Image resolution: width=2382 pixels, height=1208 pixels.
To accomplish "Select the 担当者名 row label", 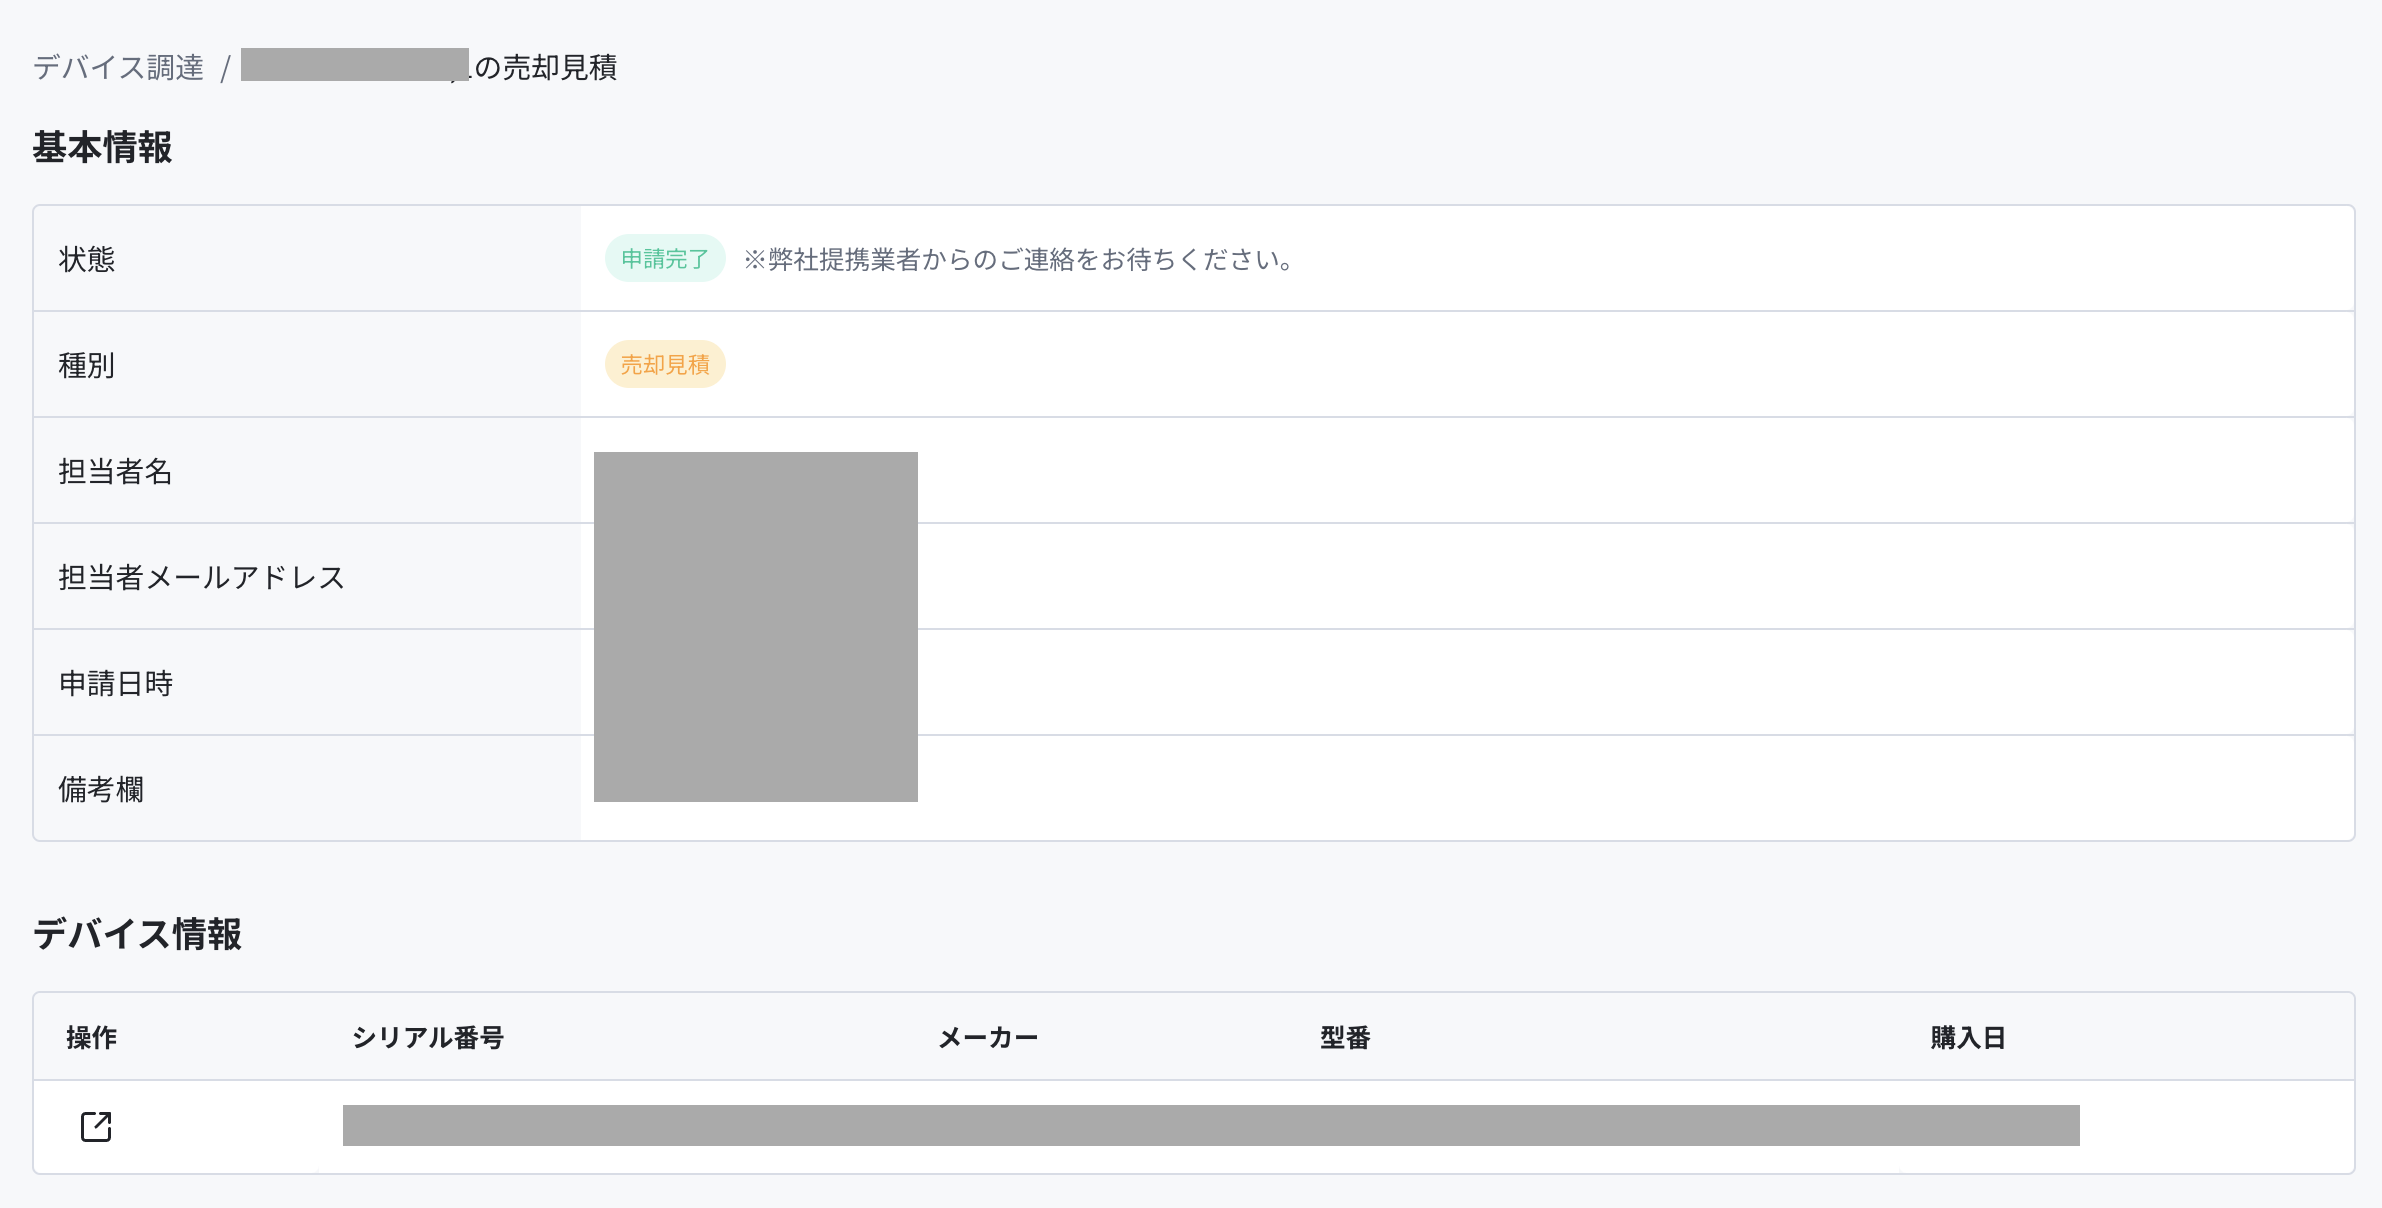I will pyautogui.click(x=116, y=471).
